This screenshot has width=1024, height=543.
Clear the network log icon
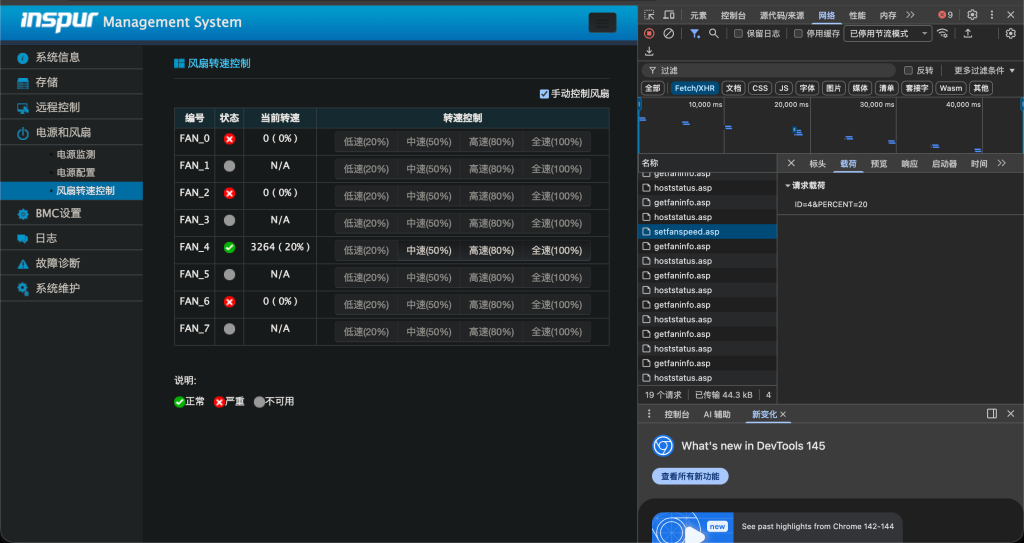click(x=669, y=33)
